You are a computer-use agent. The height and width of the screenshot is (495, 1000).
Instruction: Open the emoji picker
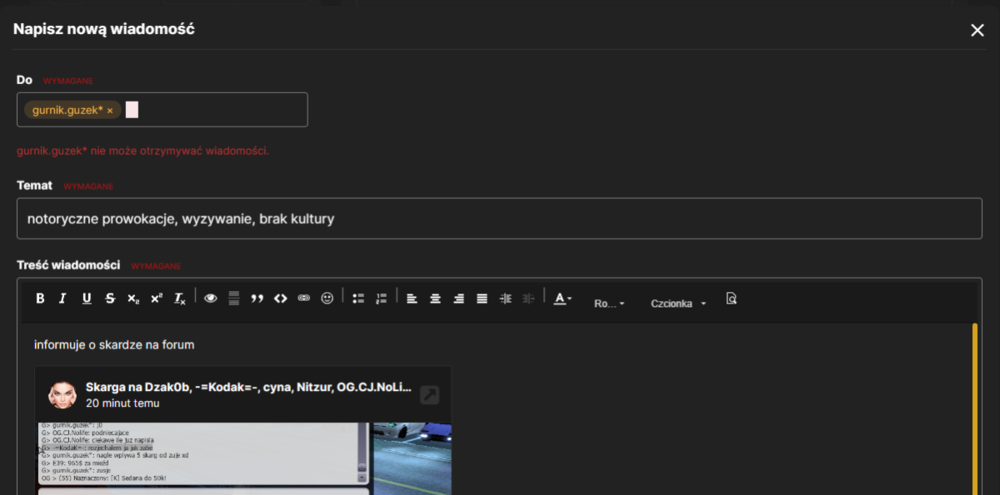point(327,299)
